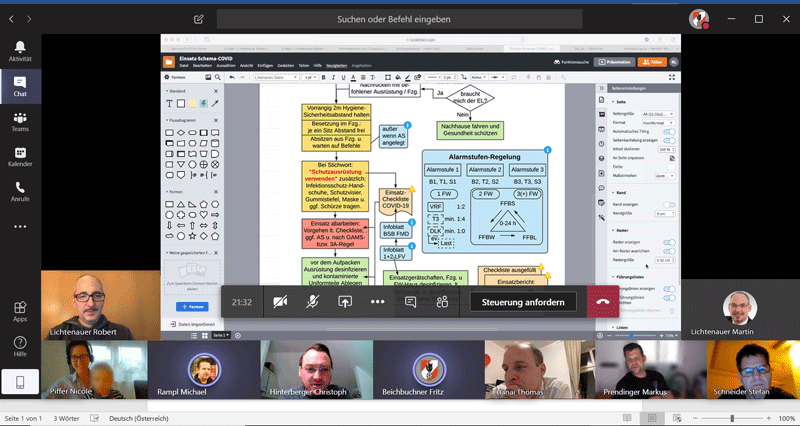800x426 pixels.
Task: Open Hilfe in the Teams sidebar
Action: [20, 346]
